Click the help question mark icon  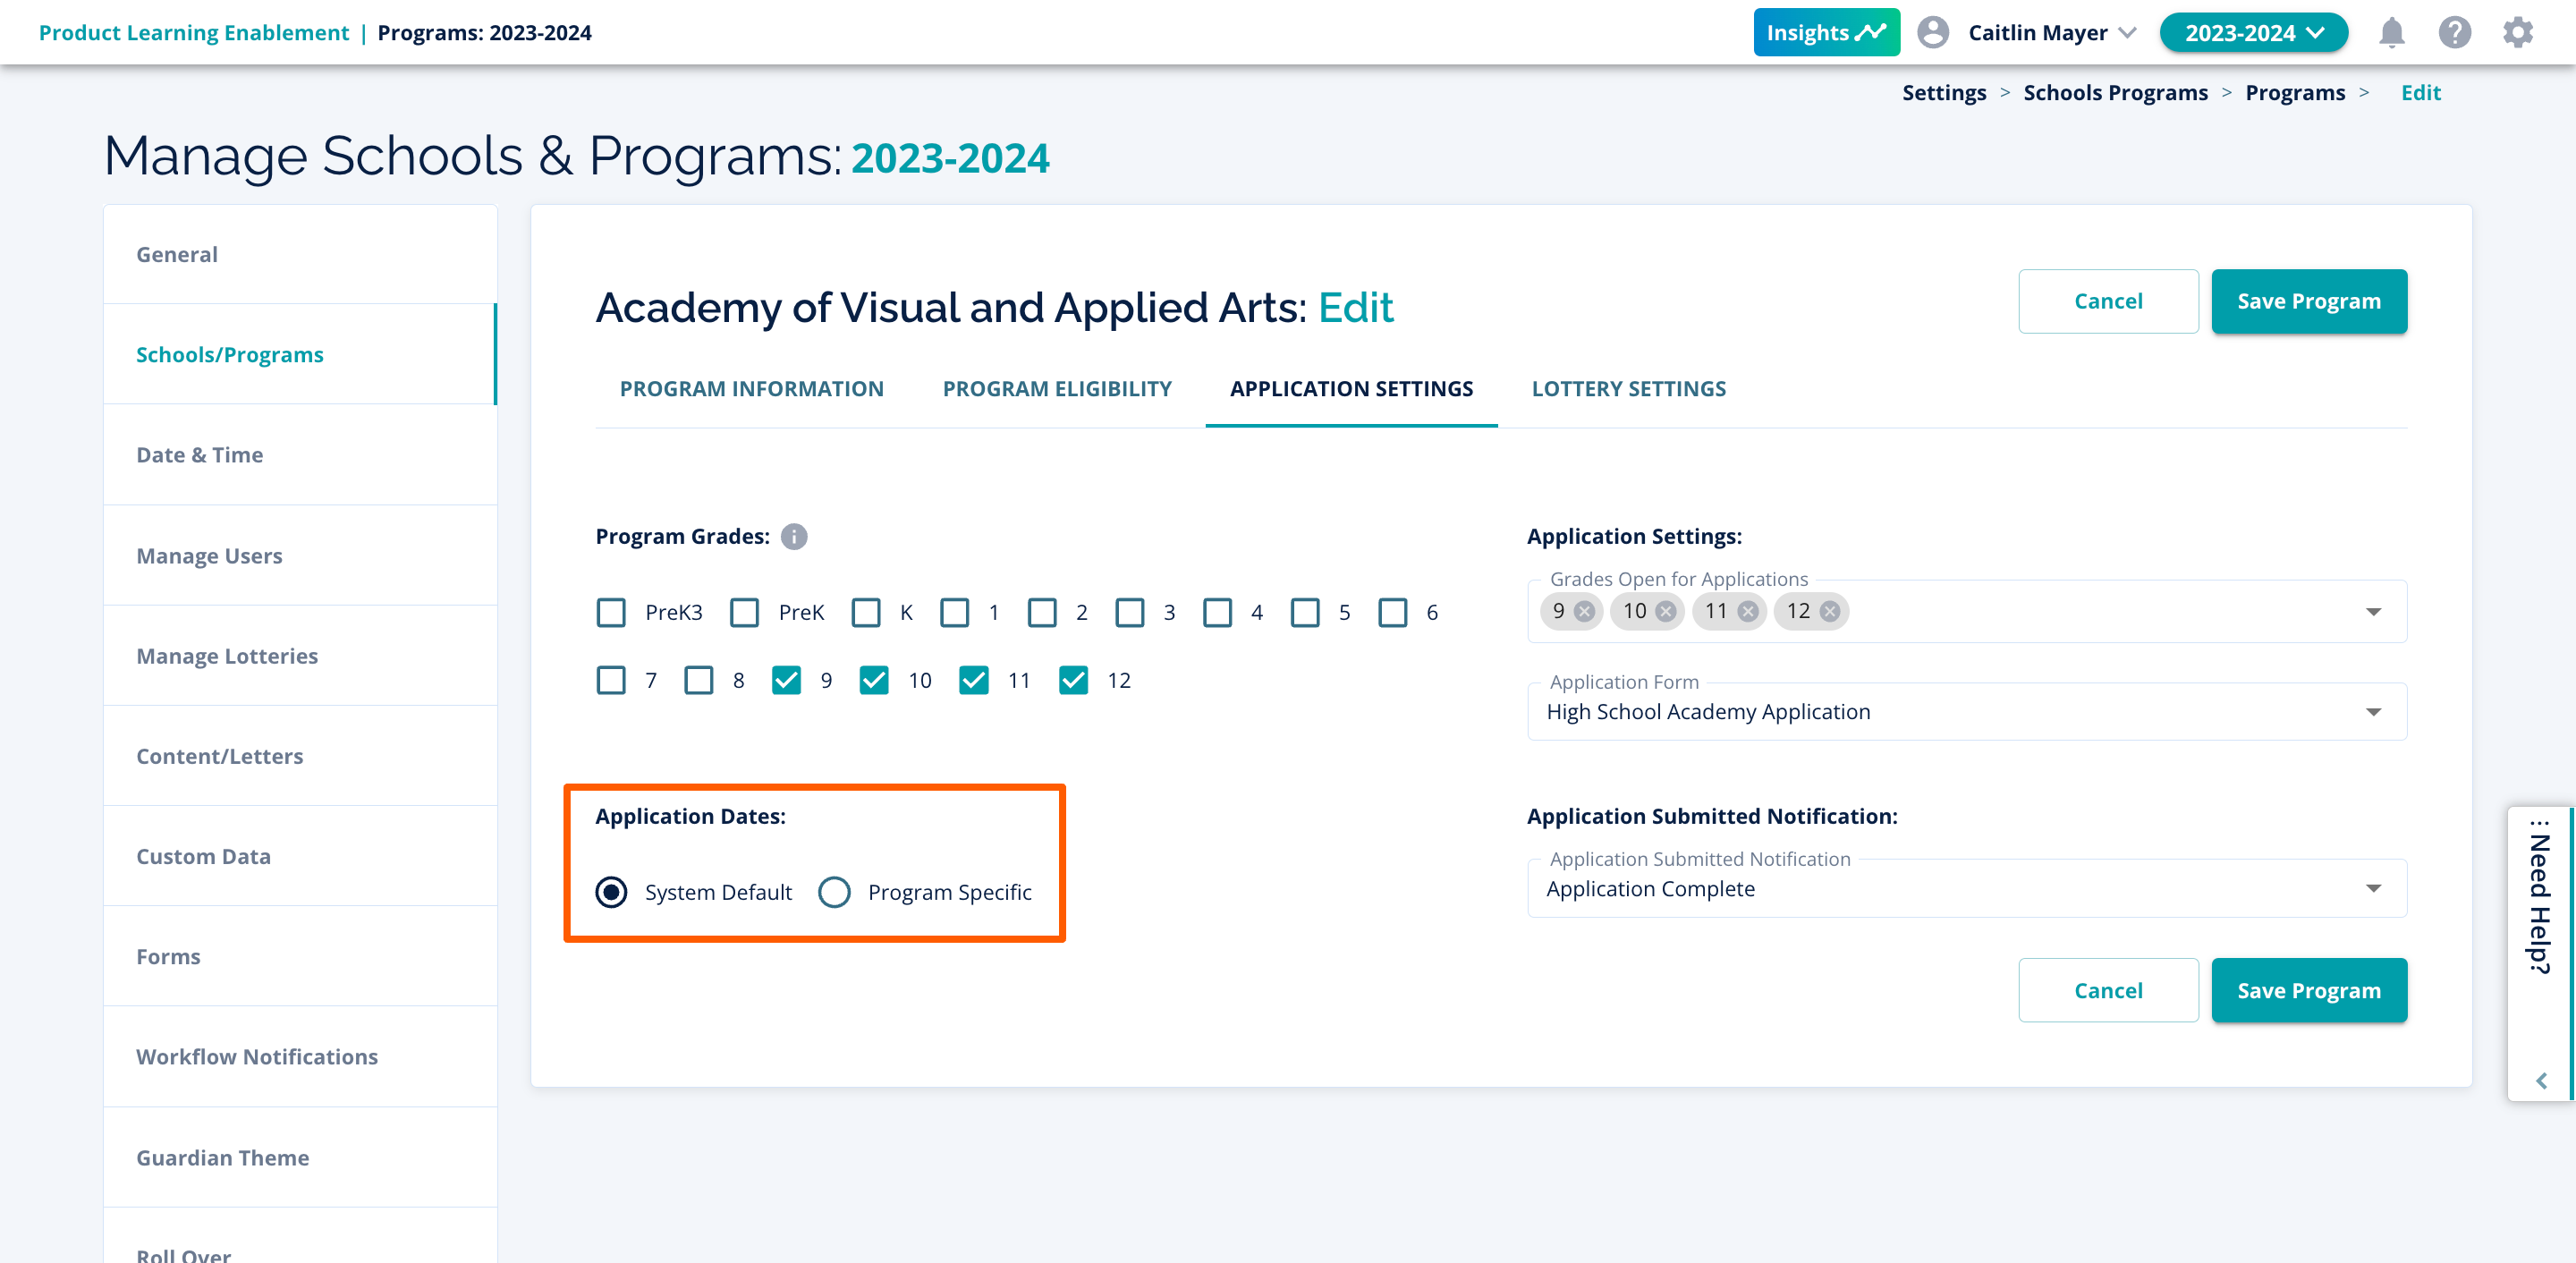click(x=2454, y=33)
